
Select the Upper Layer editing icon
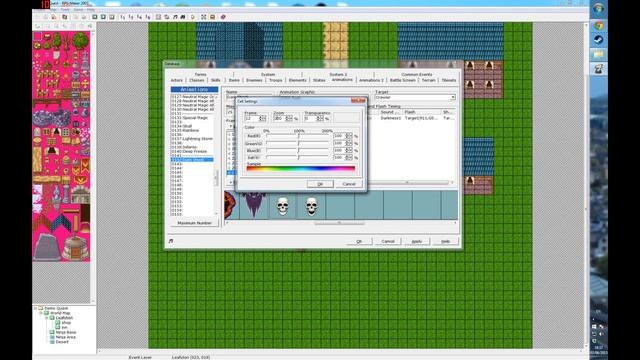pos(103,17)
